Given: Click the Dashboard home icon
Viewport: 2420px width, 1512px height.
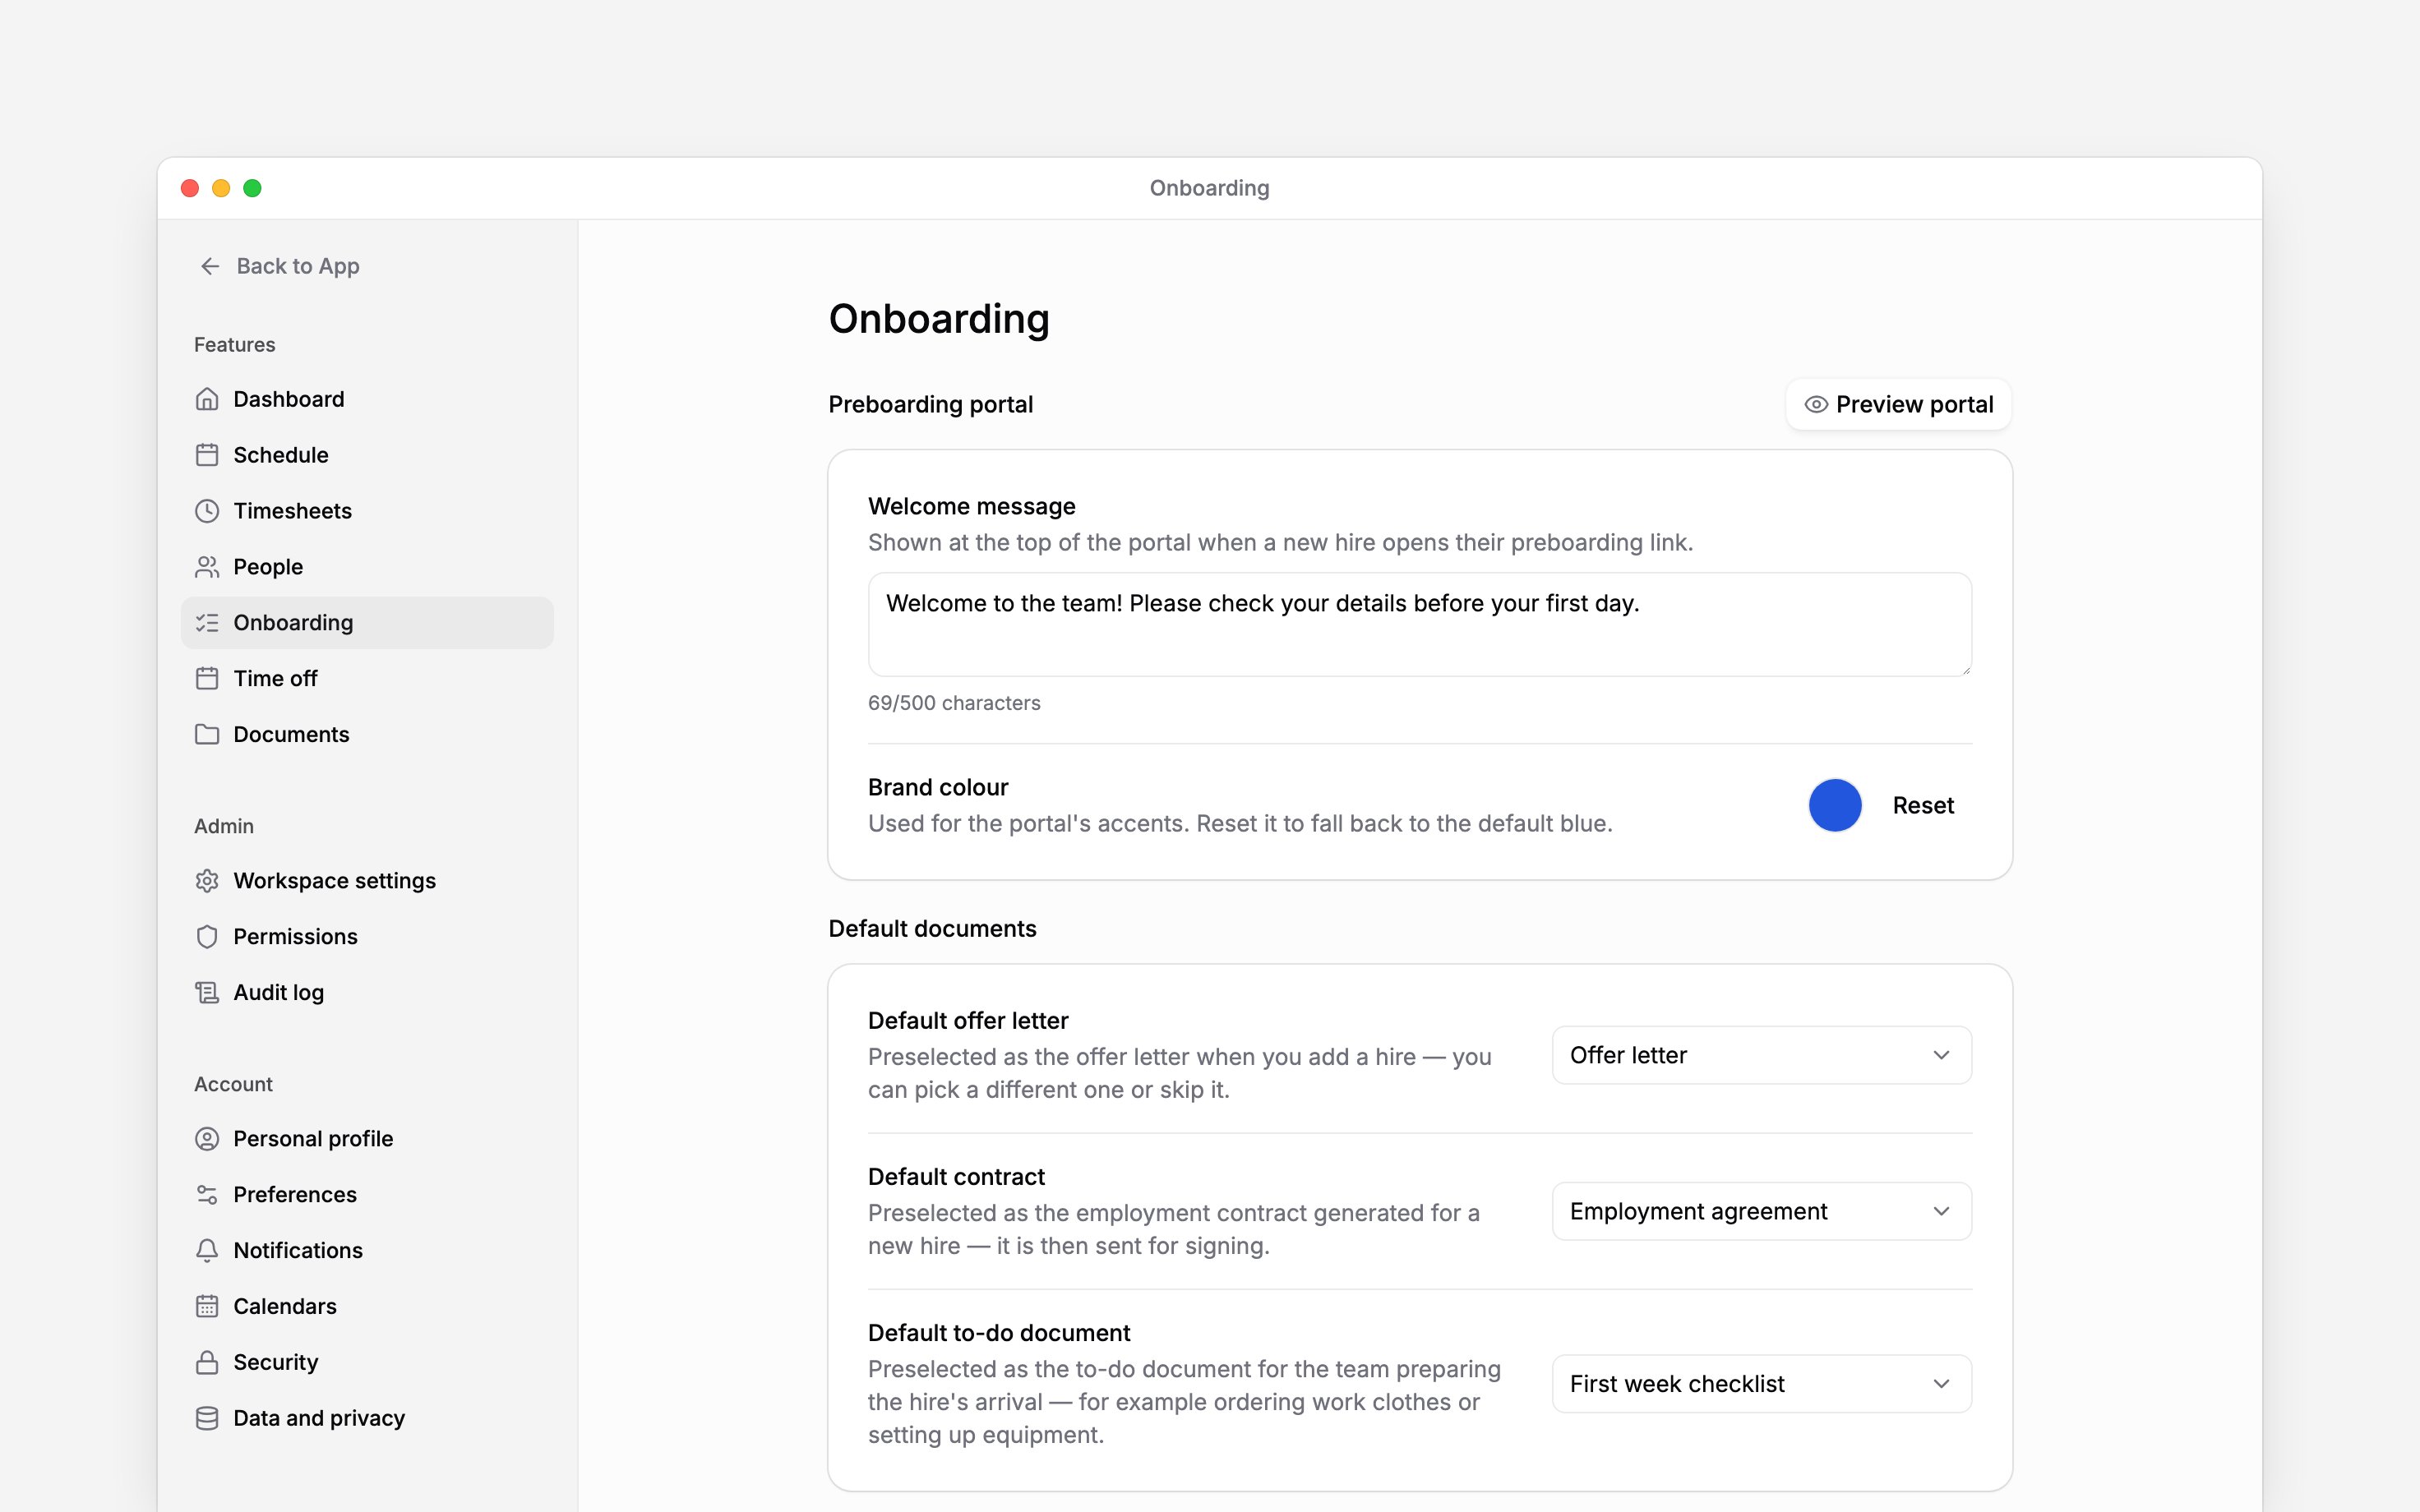Looking at the screenshot, I should (207, 399).
